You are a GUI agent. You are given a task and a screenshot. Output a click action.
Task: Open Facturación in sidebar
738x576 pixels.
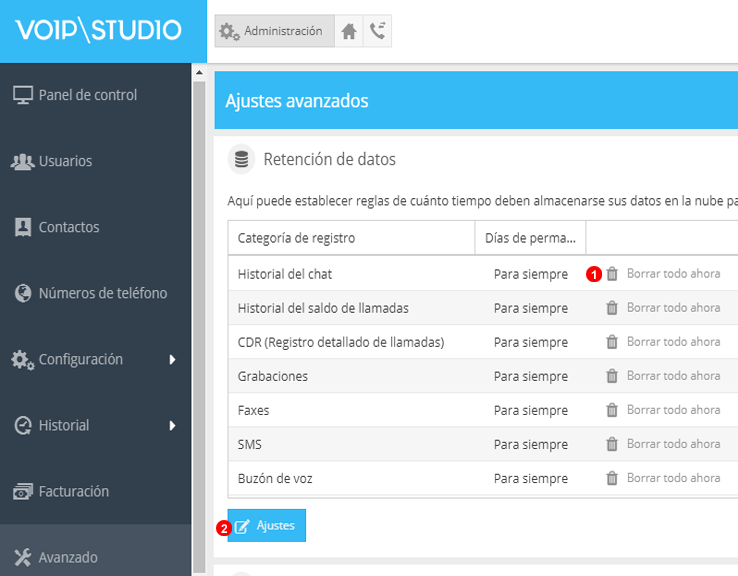point(73,491)
